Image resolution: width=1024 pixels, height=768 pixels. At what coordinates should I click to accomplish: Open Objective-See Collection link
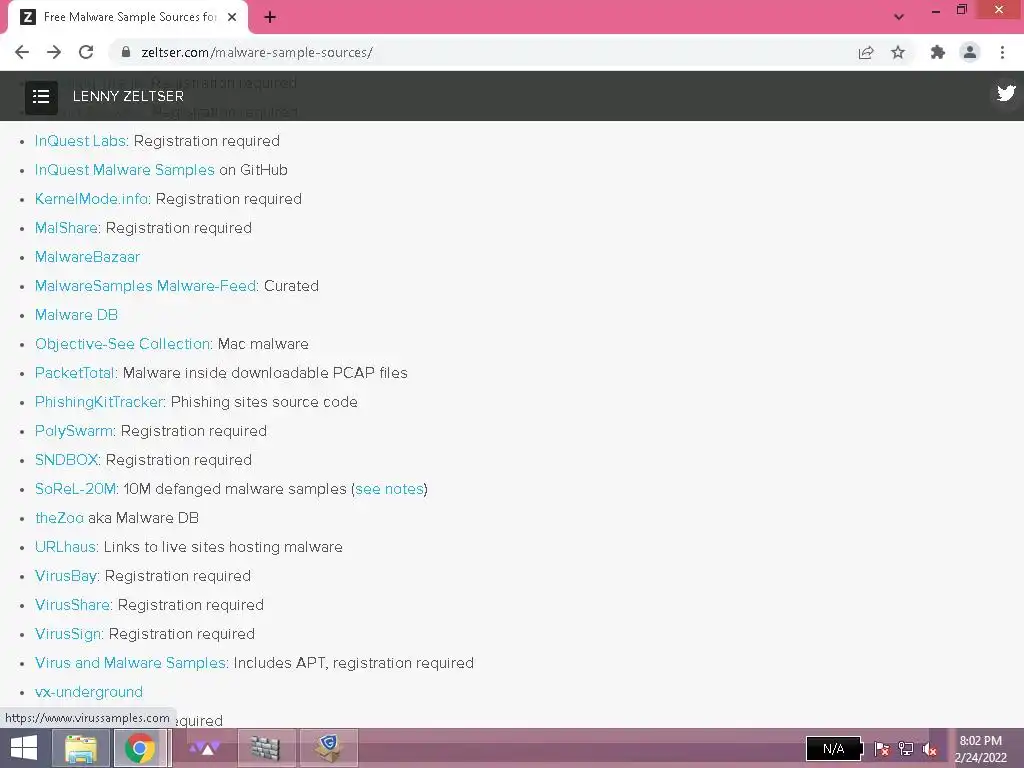[x=124, y=344]
